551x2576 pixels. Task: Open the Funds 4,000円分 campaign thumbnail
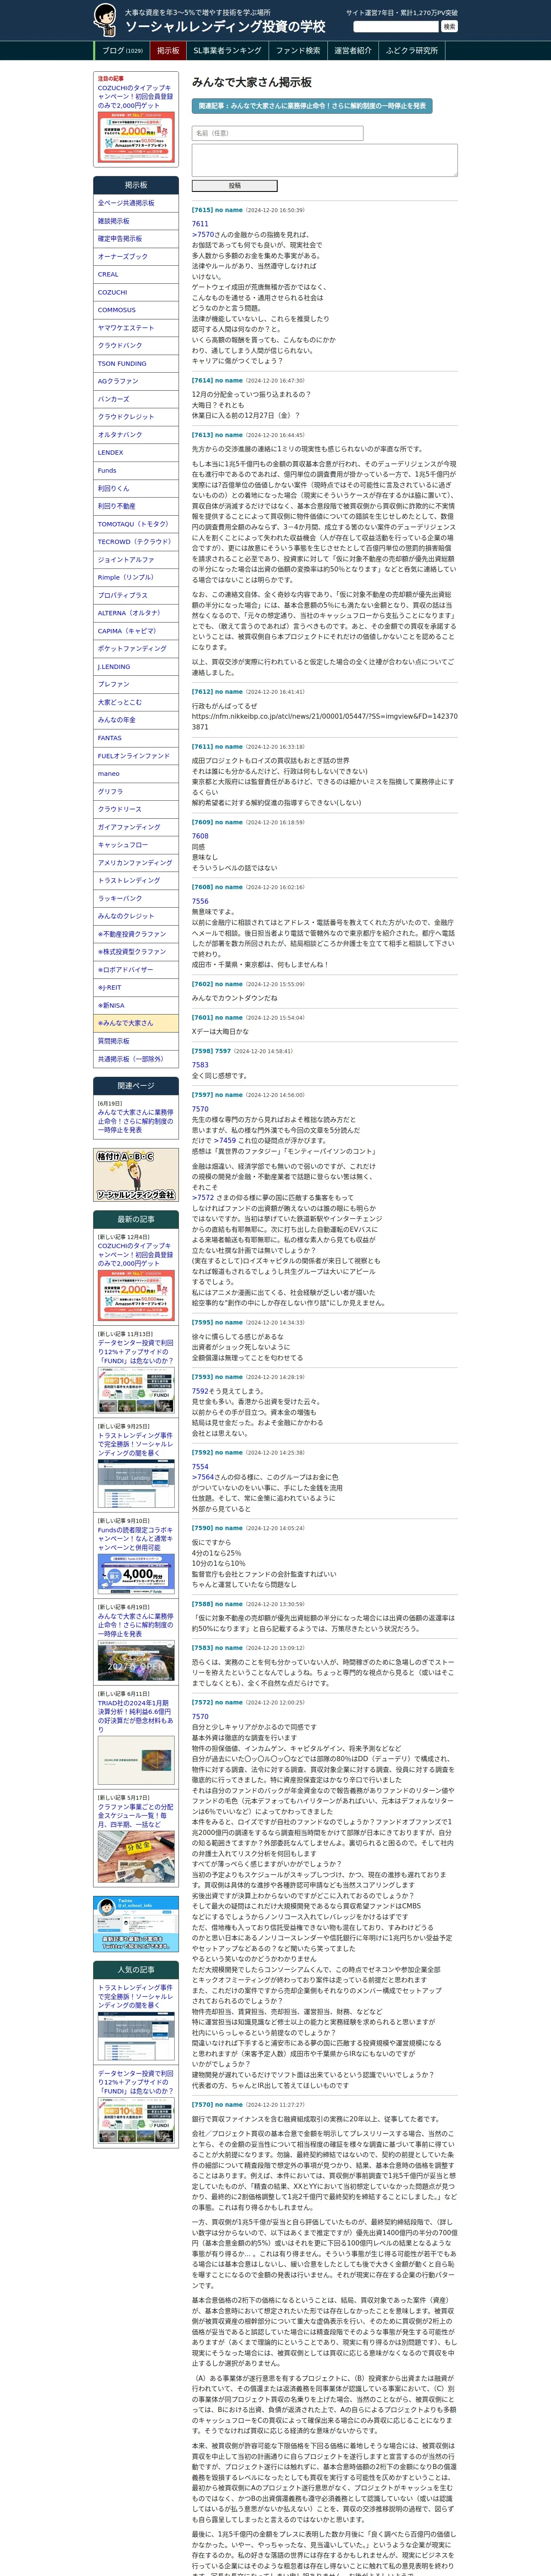pos(136,1574)
